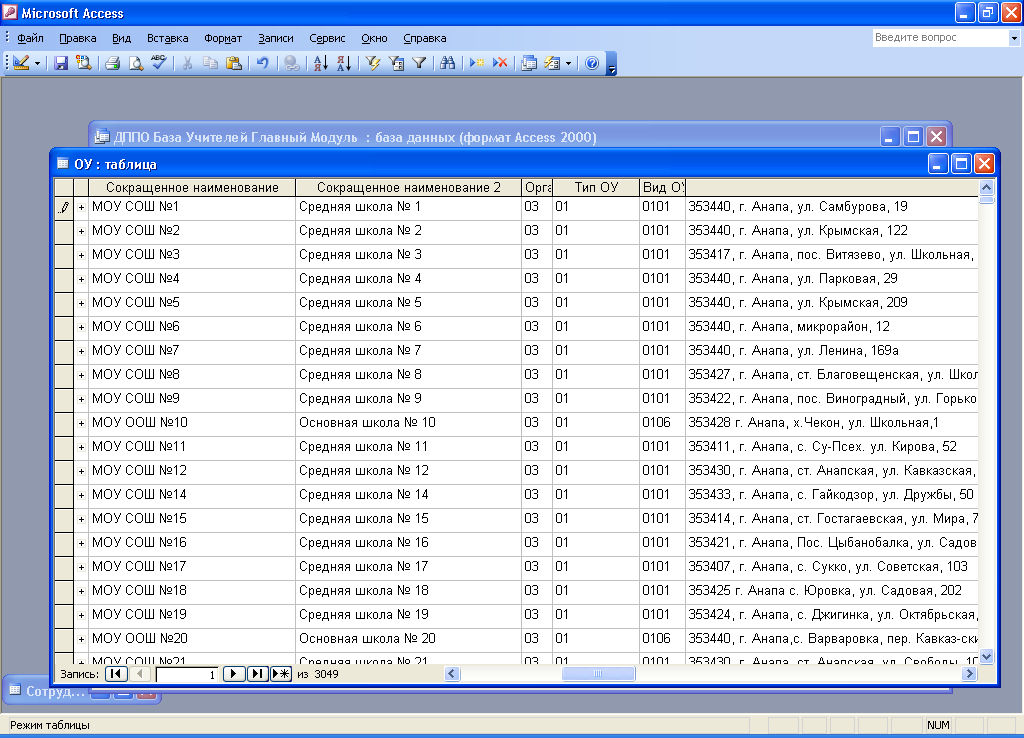Viewport: 1024px width, 738px height.
Task: Open the Справка menu
Action: point(424,38)
